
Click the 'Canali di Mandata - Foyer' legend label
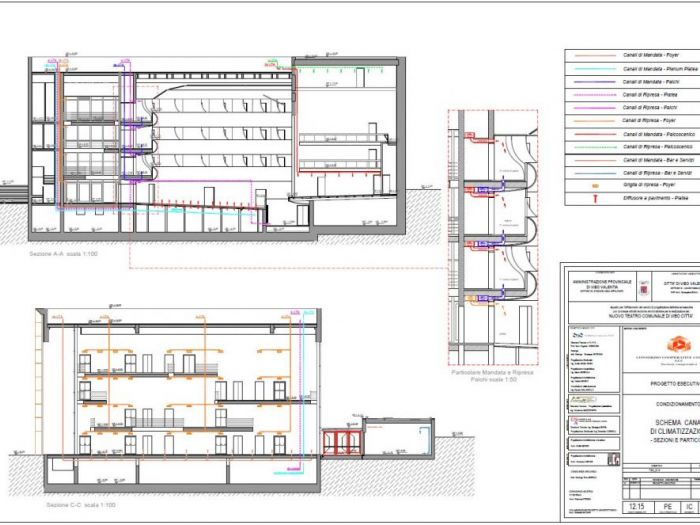click(x=651, y=55)
